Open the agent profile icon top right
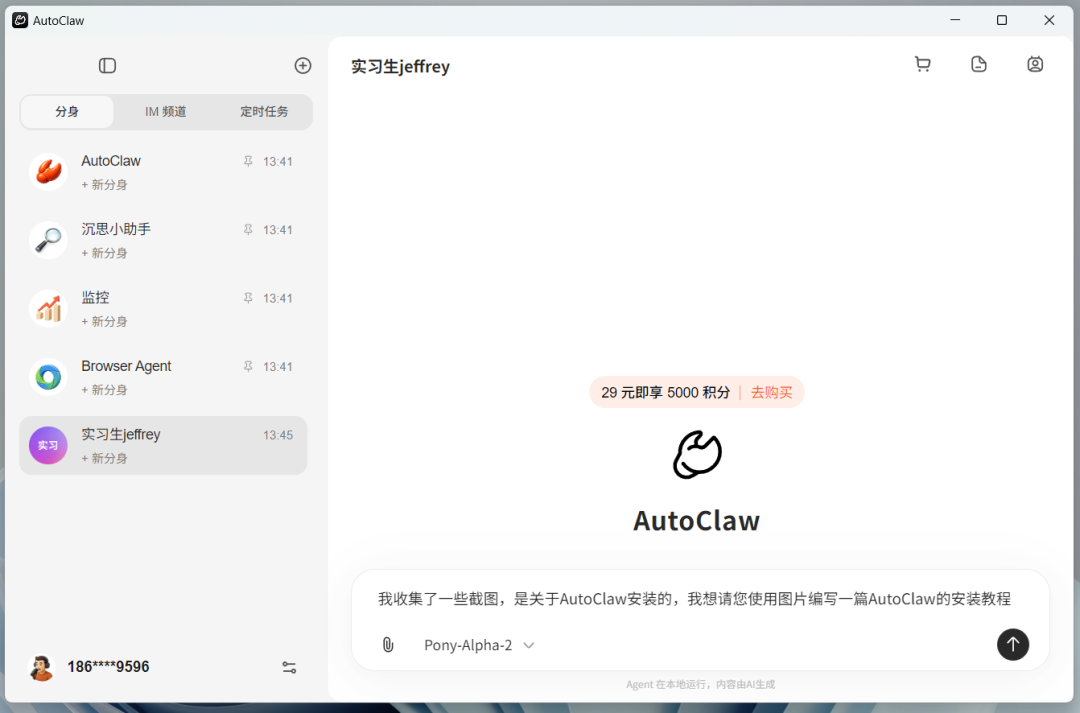Screen dimensions: 1080x713 (x=1035, y=63)
